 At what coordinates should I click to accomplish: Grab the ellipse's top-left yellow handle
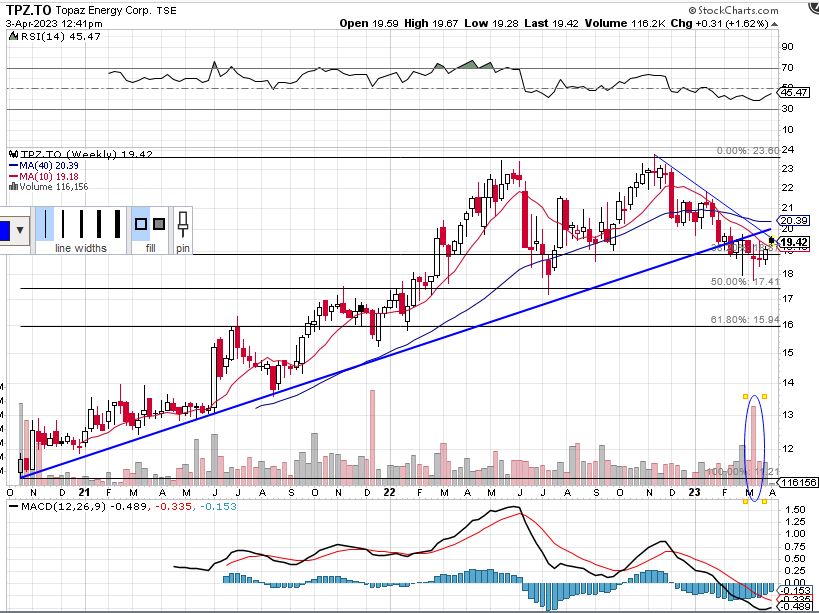746,396
